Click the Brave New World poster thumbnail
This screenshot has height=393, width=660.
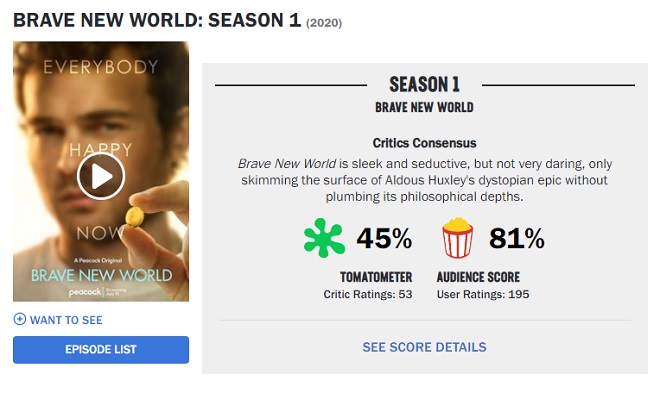point(101,171)
